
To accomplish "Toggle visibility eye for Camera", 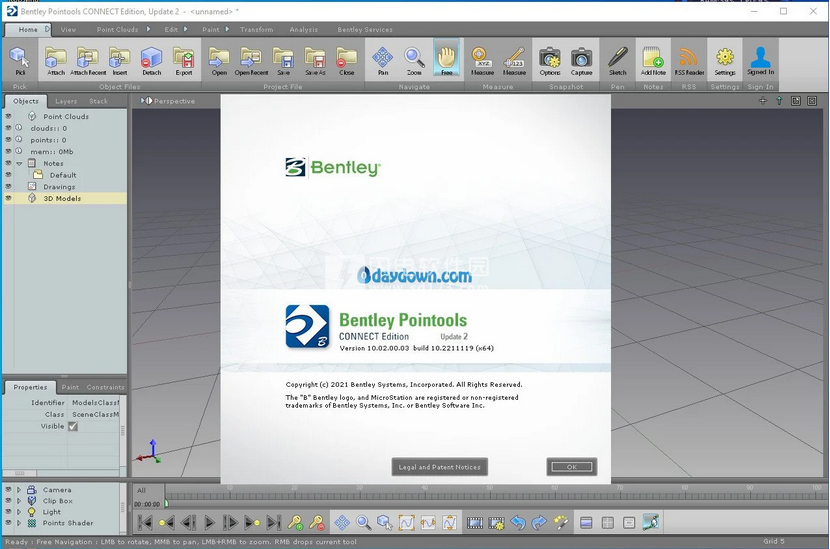I will 8,490.
